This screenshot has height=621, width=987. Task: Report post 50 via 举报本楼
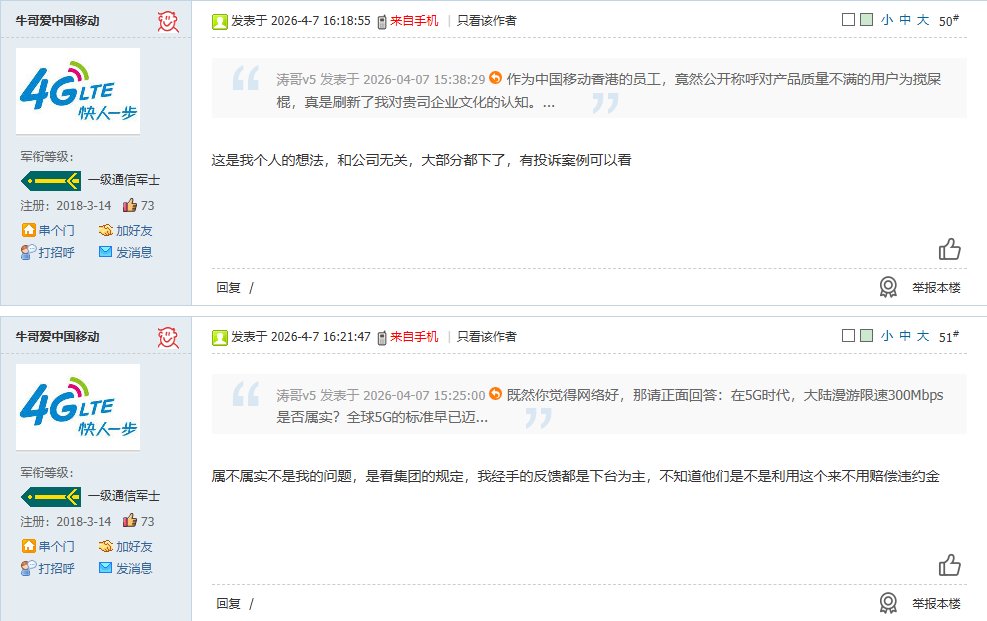(x=936, y=288)
